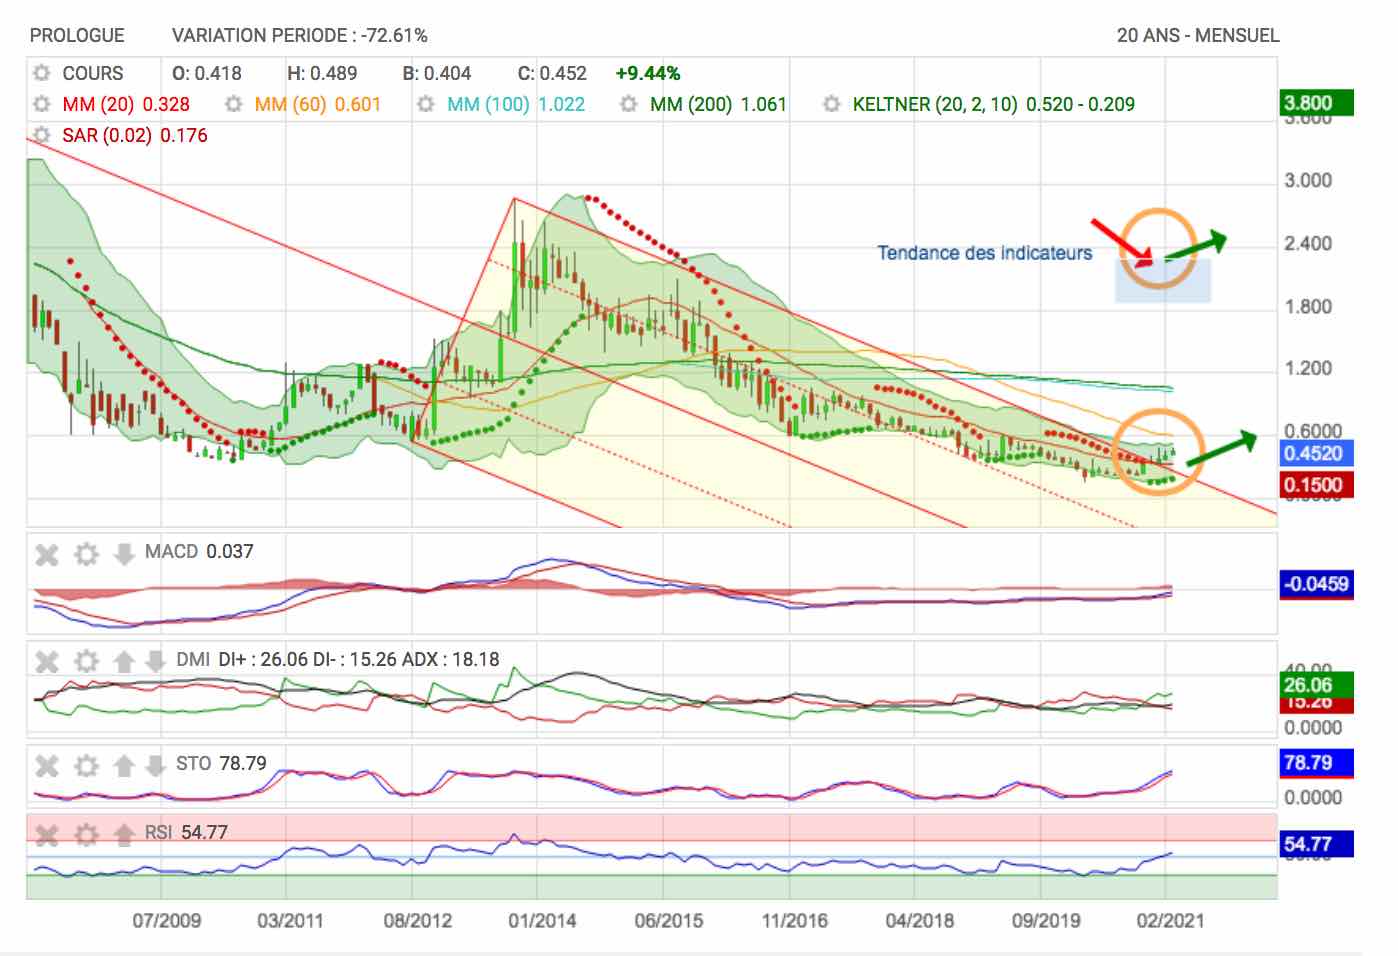This screenshot has width=1398, height=956.
Task: Click the 11/2016 date on time axis
Action: click(x=794, y=920)
